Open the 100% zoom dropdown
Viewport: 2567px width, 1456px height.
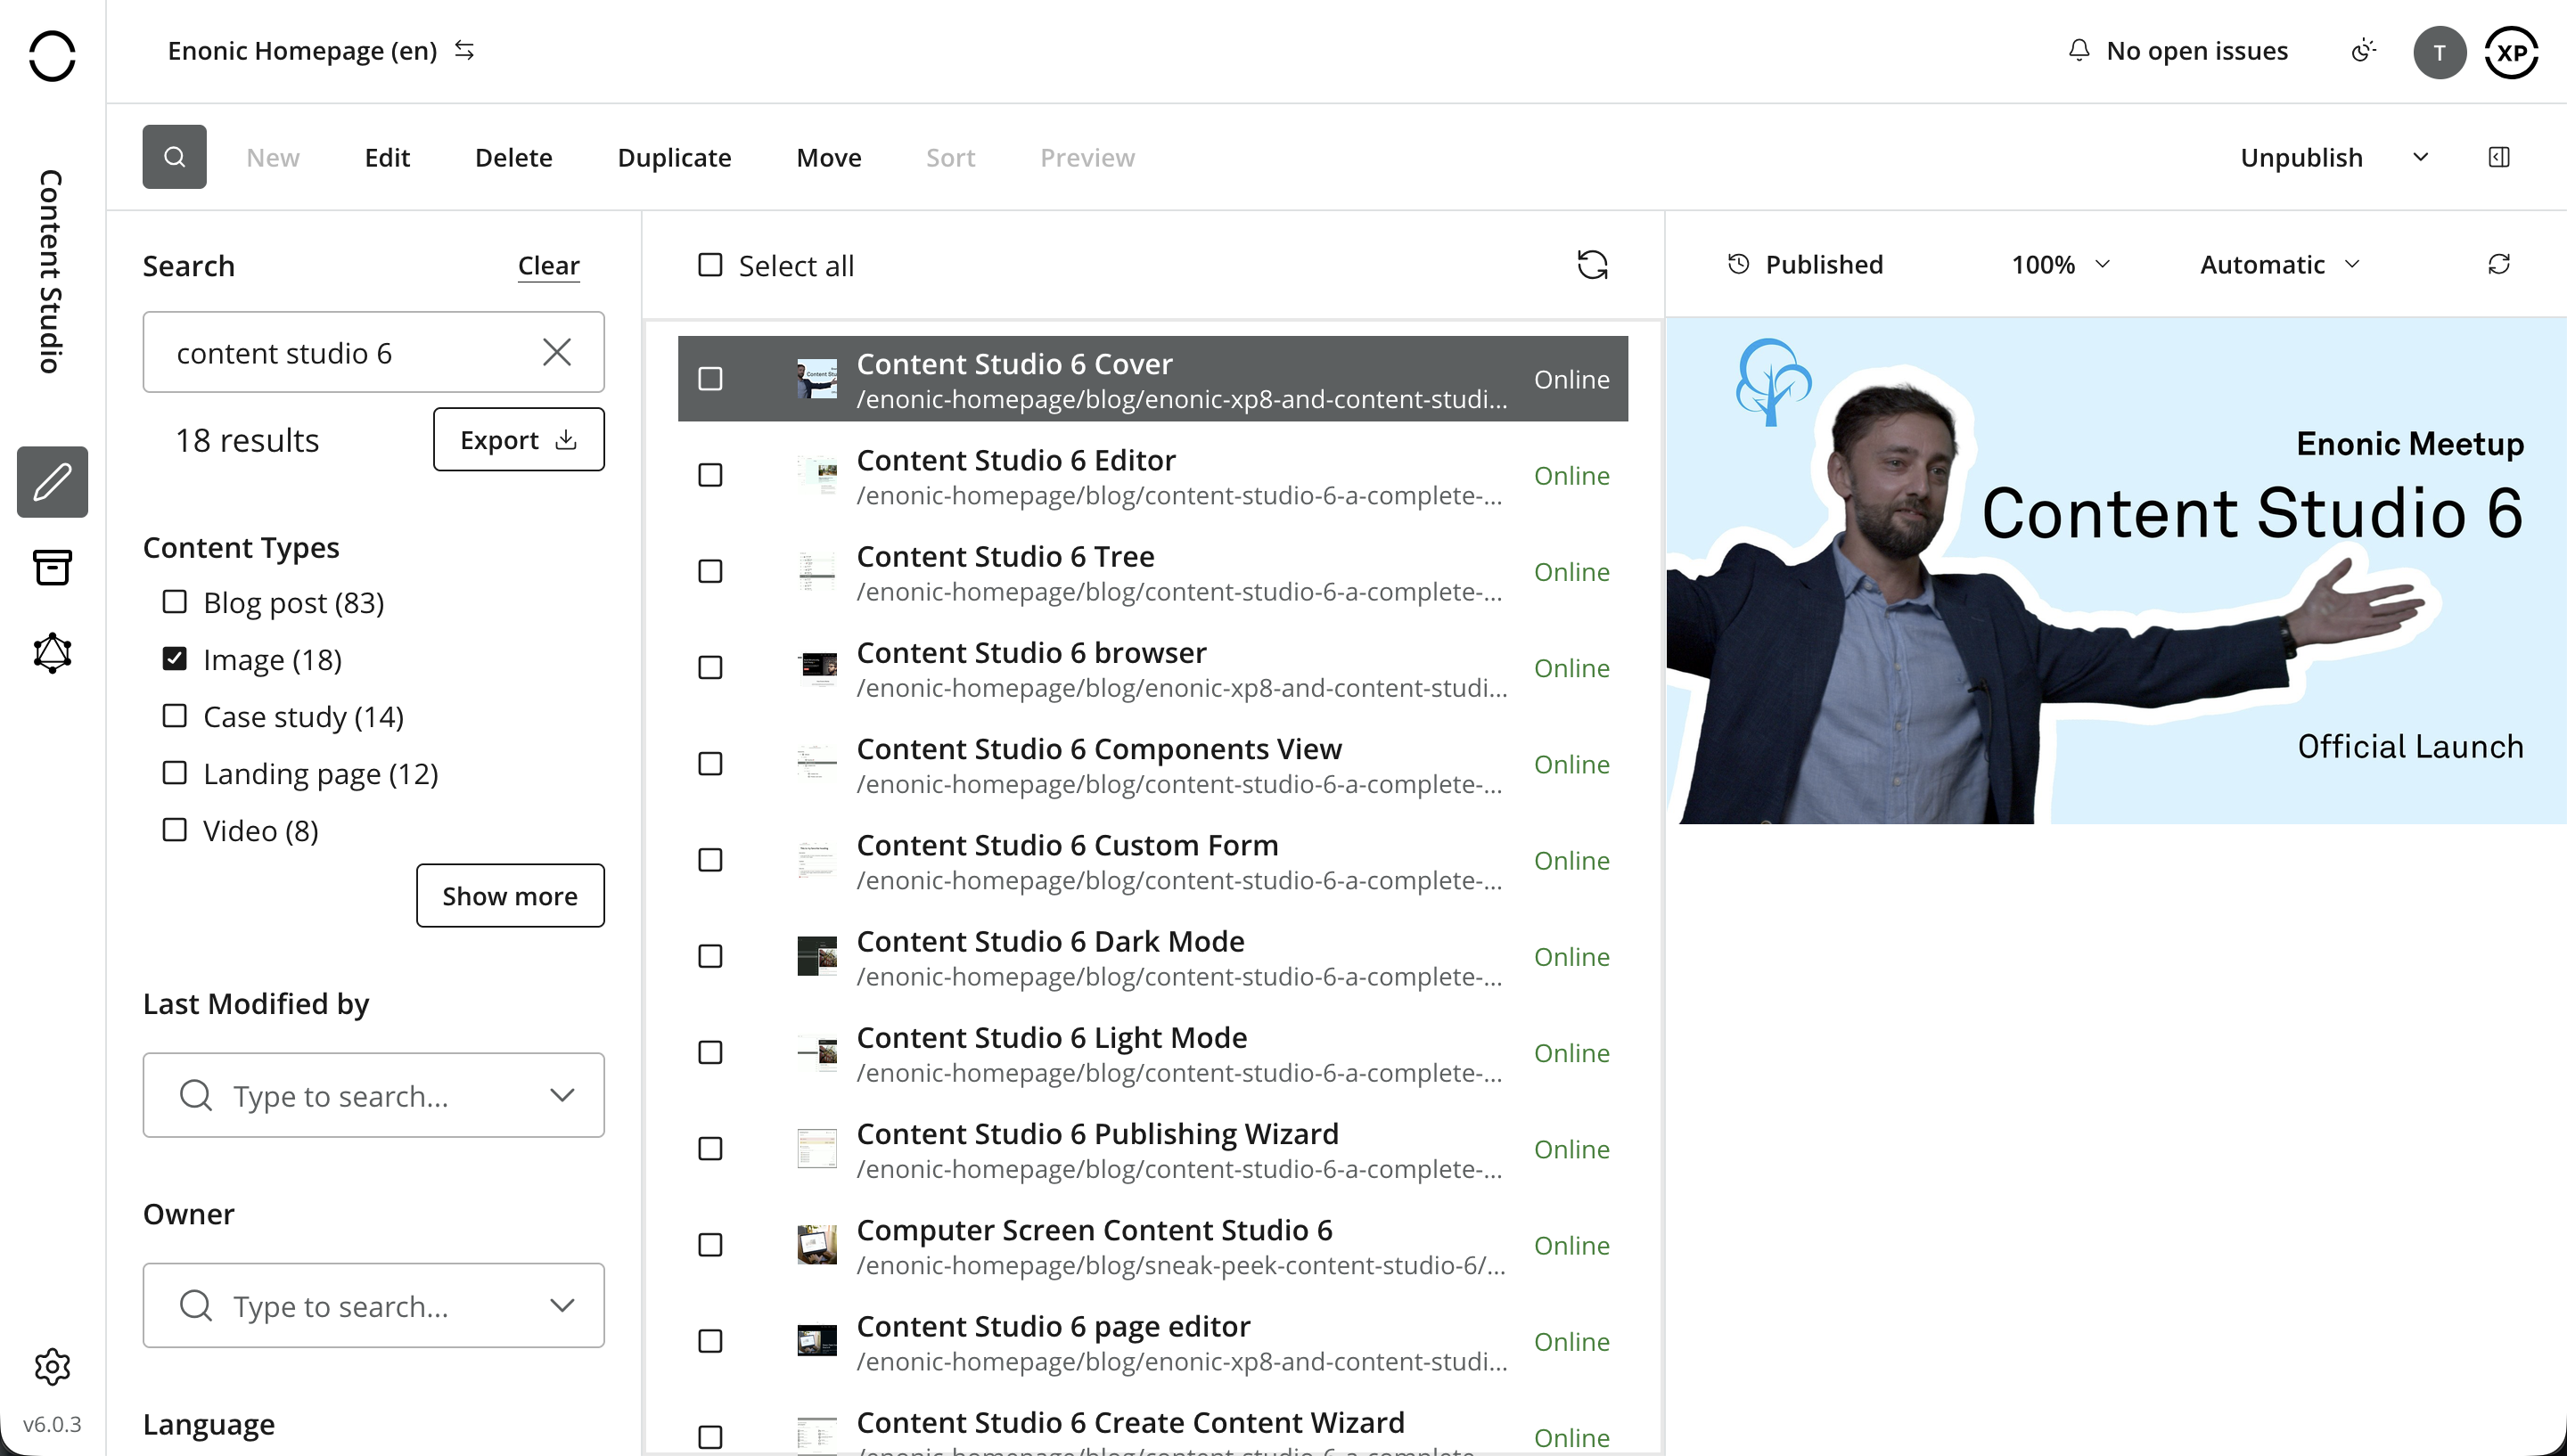pos(2061,264)
